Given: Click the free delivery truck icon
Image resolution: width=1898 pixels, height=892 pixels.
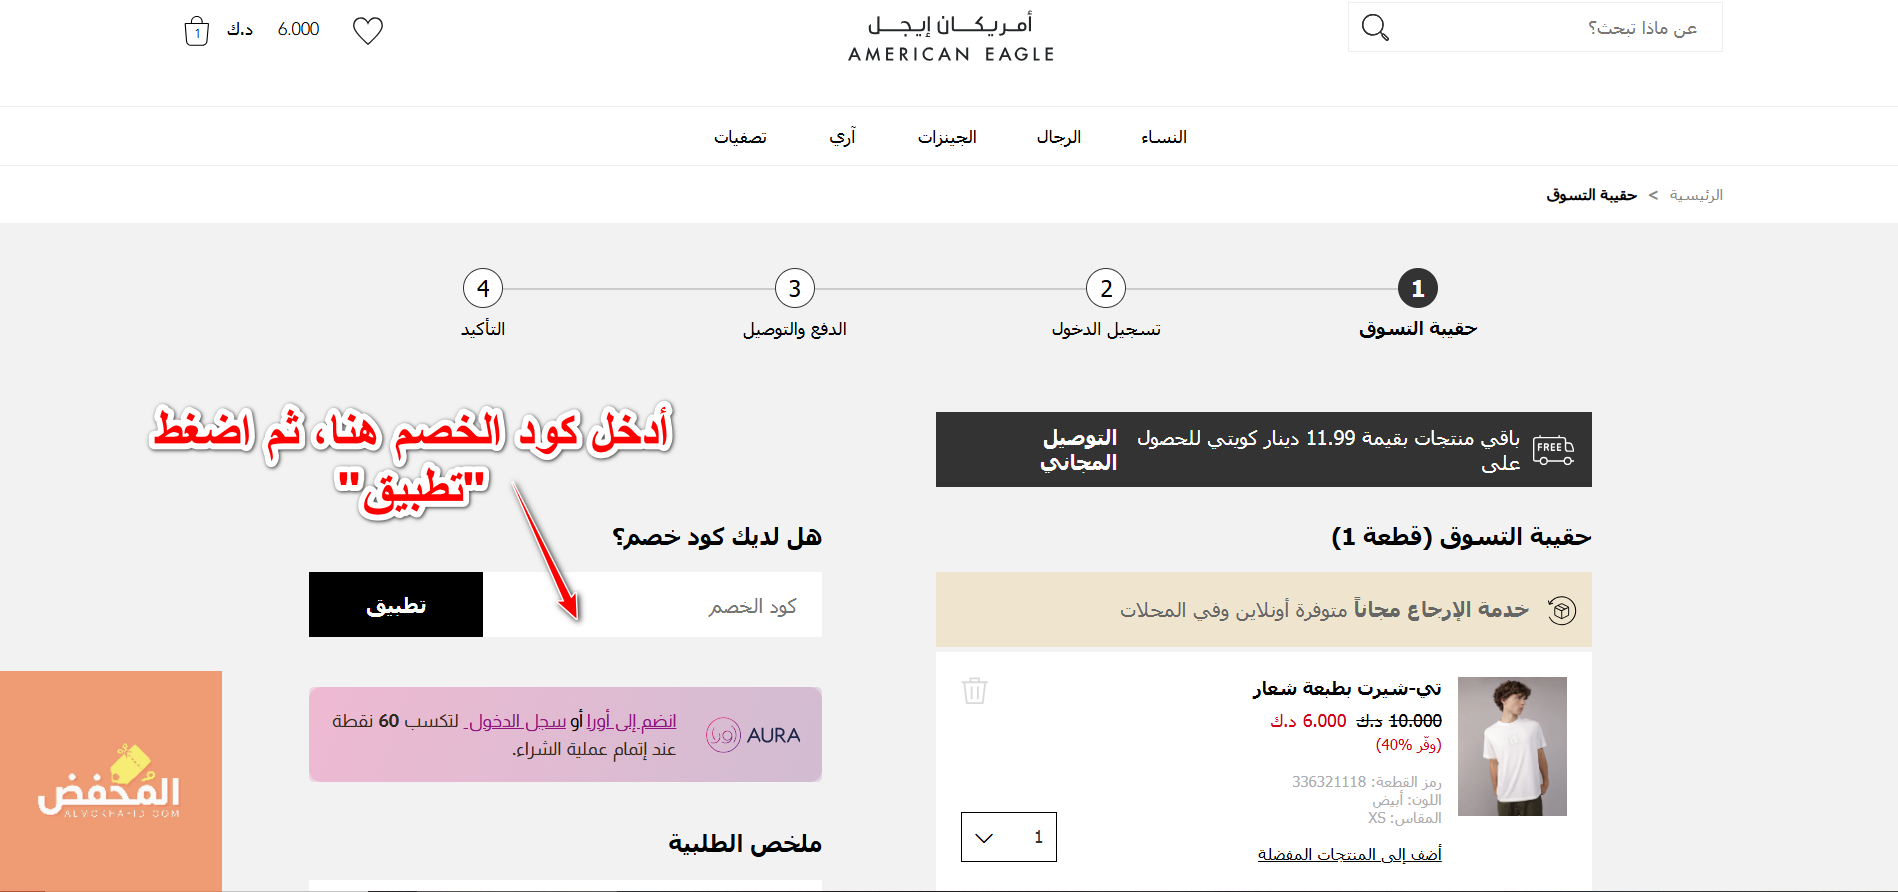Looking at the screenshot, I should [x=1553, y=450].
